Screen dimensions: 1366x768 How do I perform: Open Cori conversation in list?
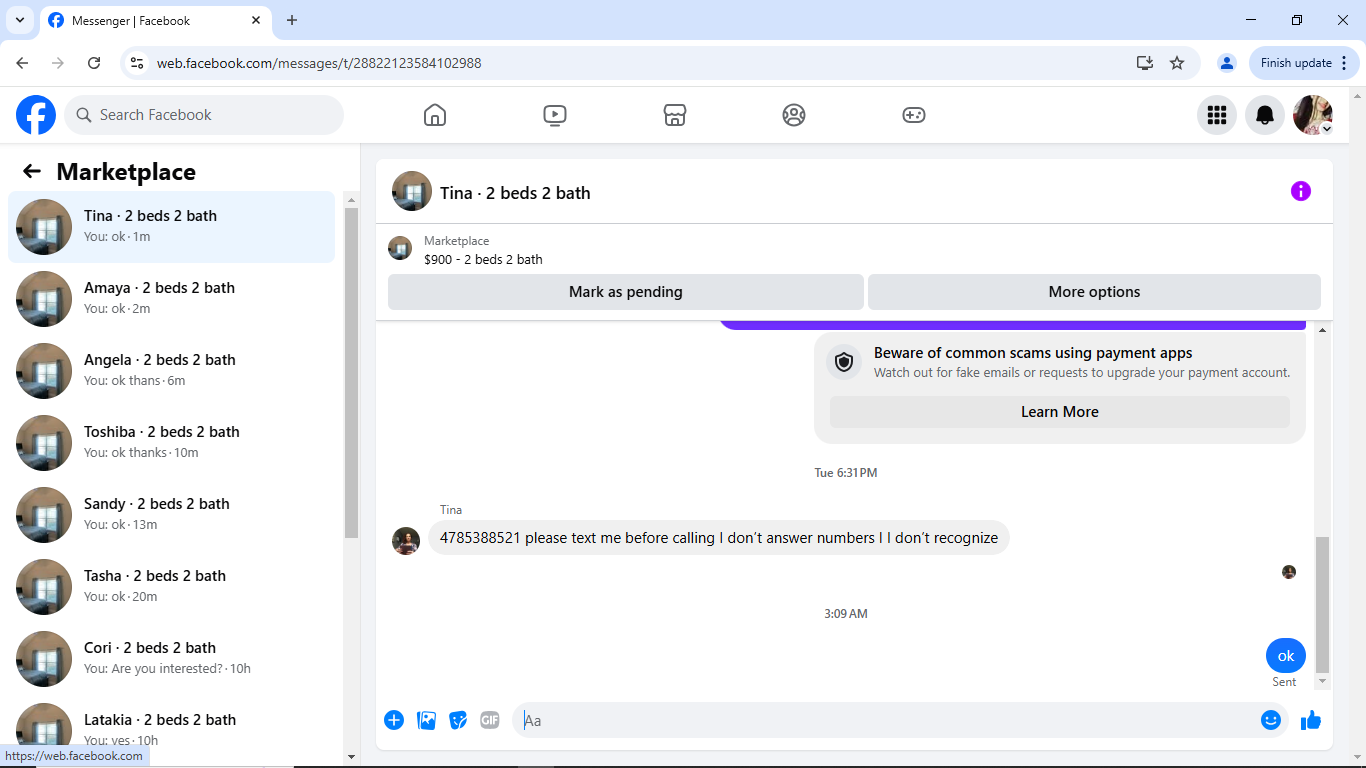[x=171, y=659]
